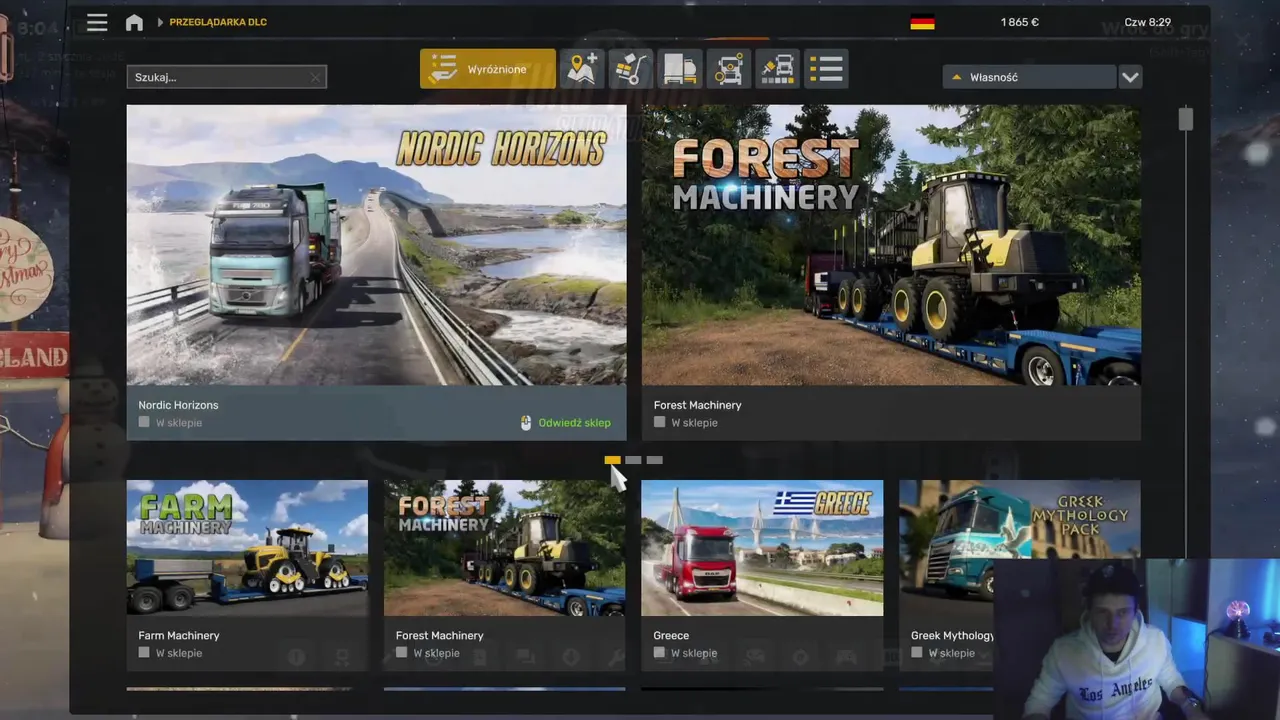Filter by cargo pack DLC icon
The height and width of the screenshot is (720, 1280).
point(631,69)
